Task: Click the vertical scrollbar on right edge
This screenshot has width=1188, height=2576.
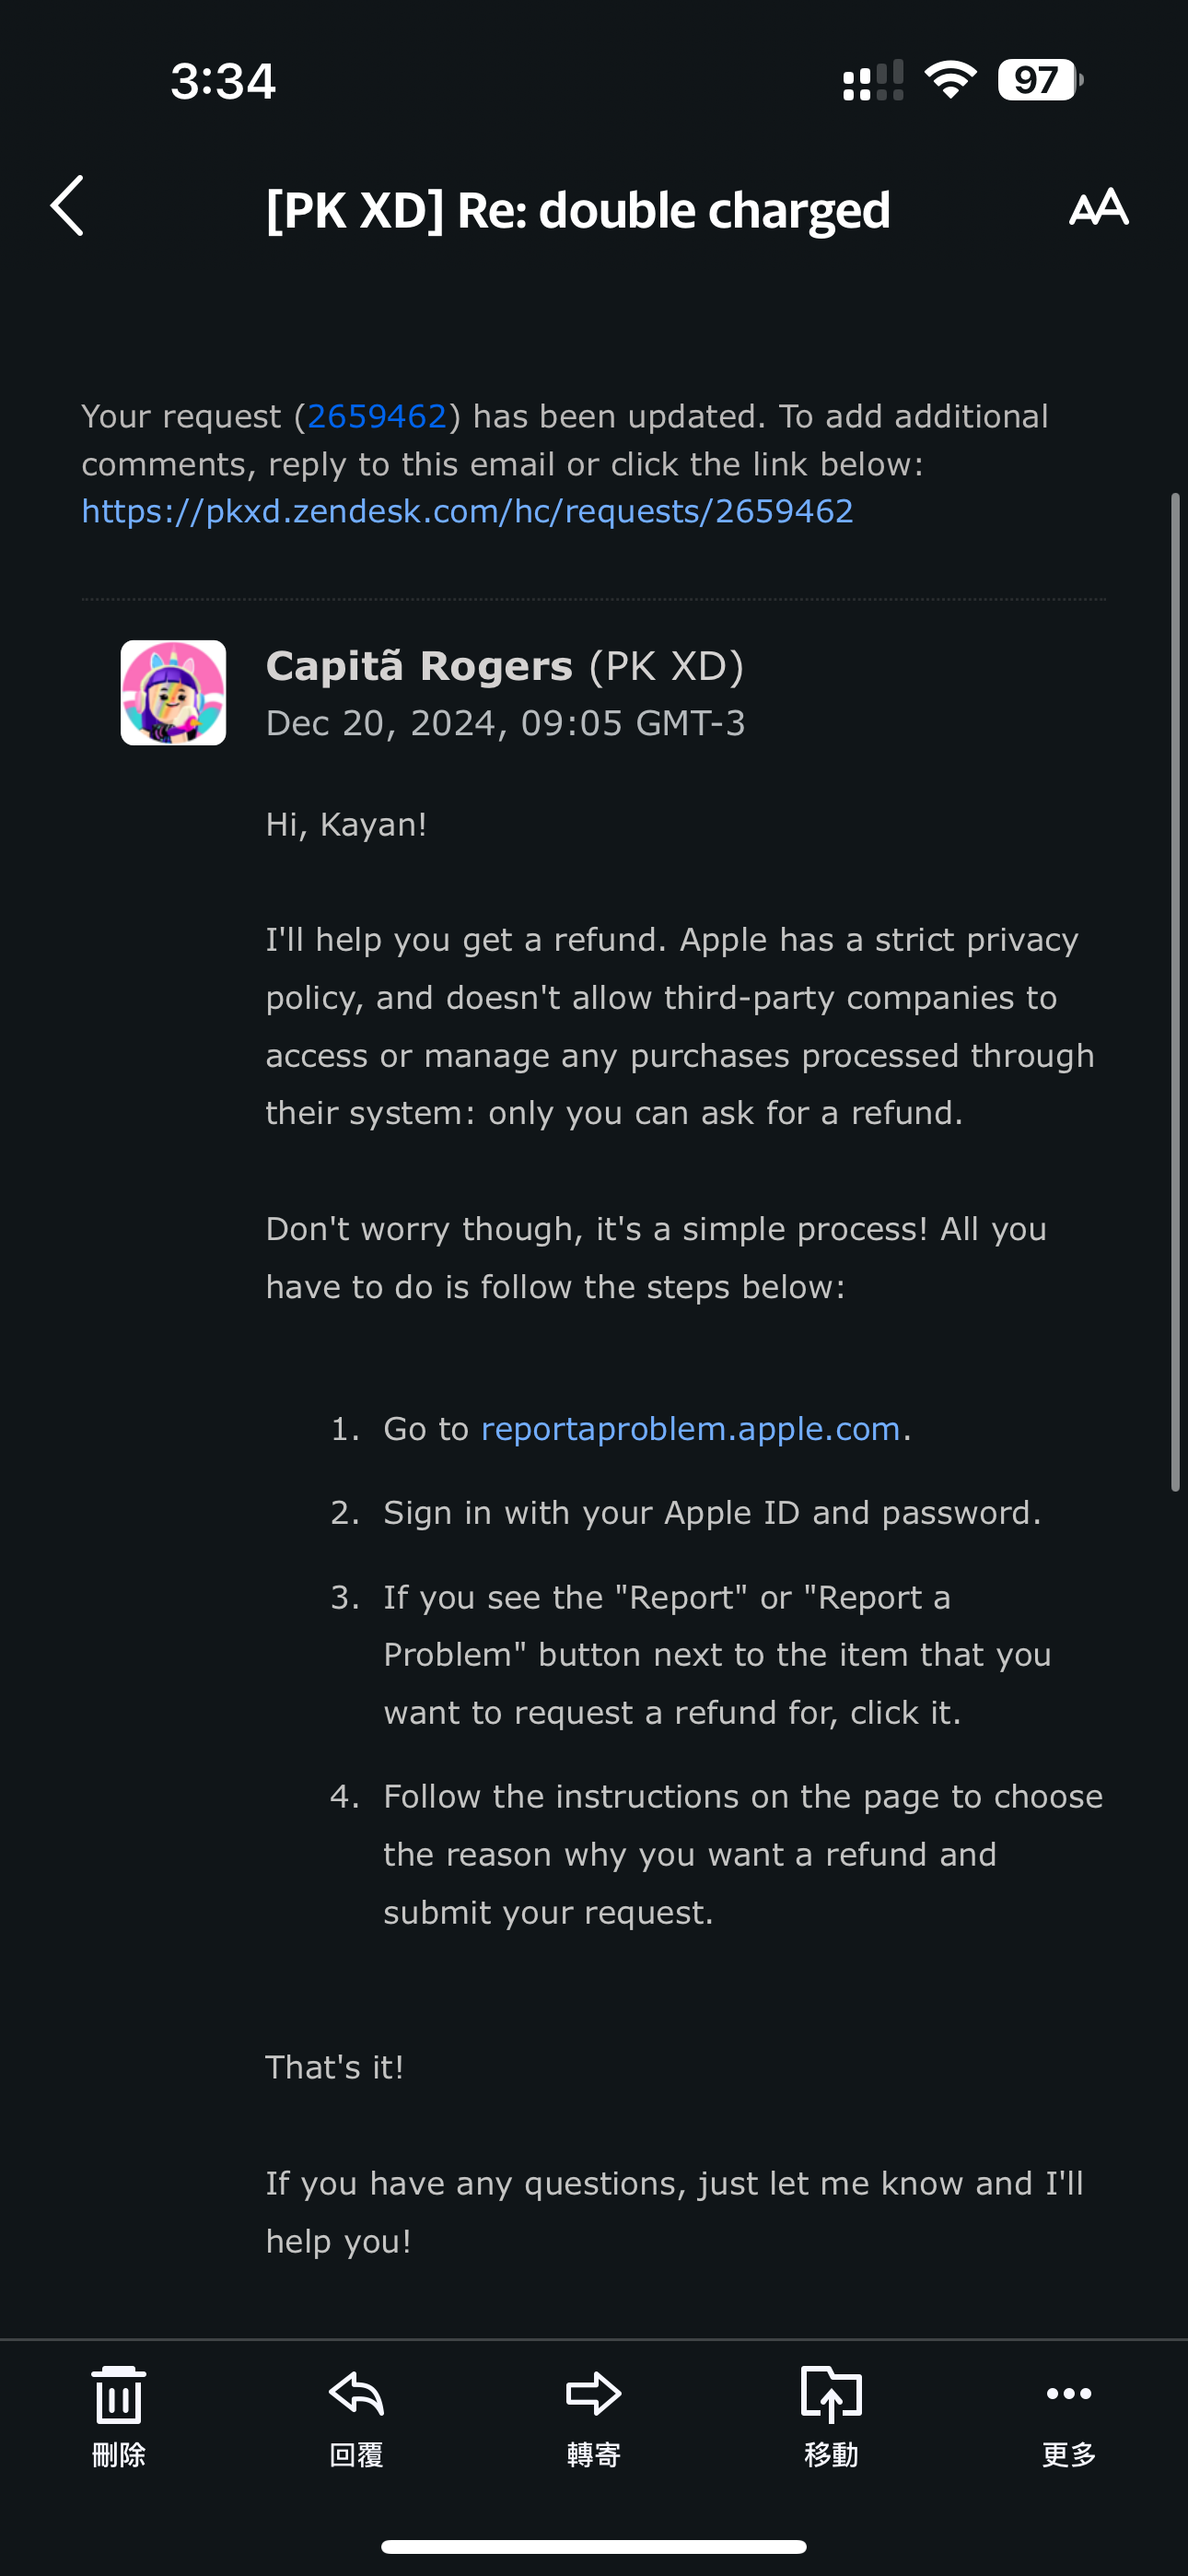Action: coord(1176,992)
